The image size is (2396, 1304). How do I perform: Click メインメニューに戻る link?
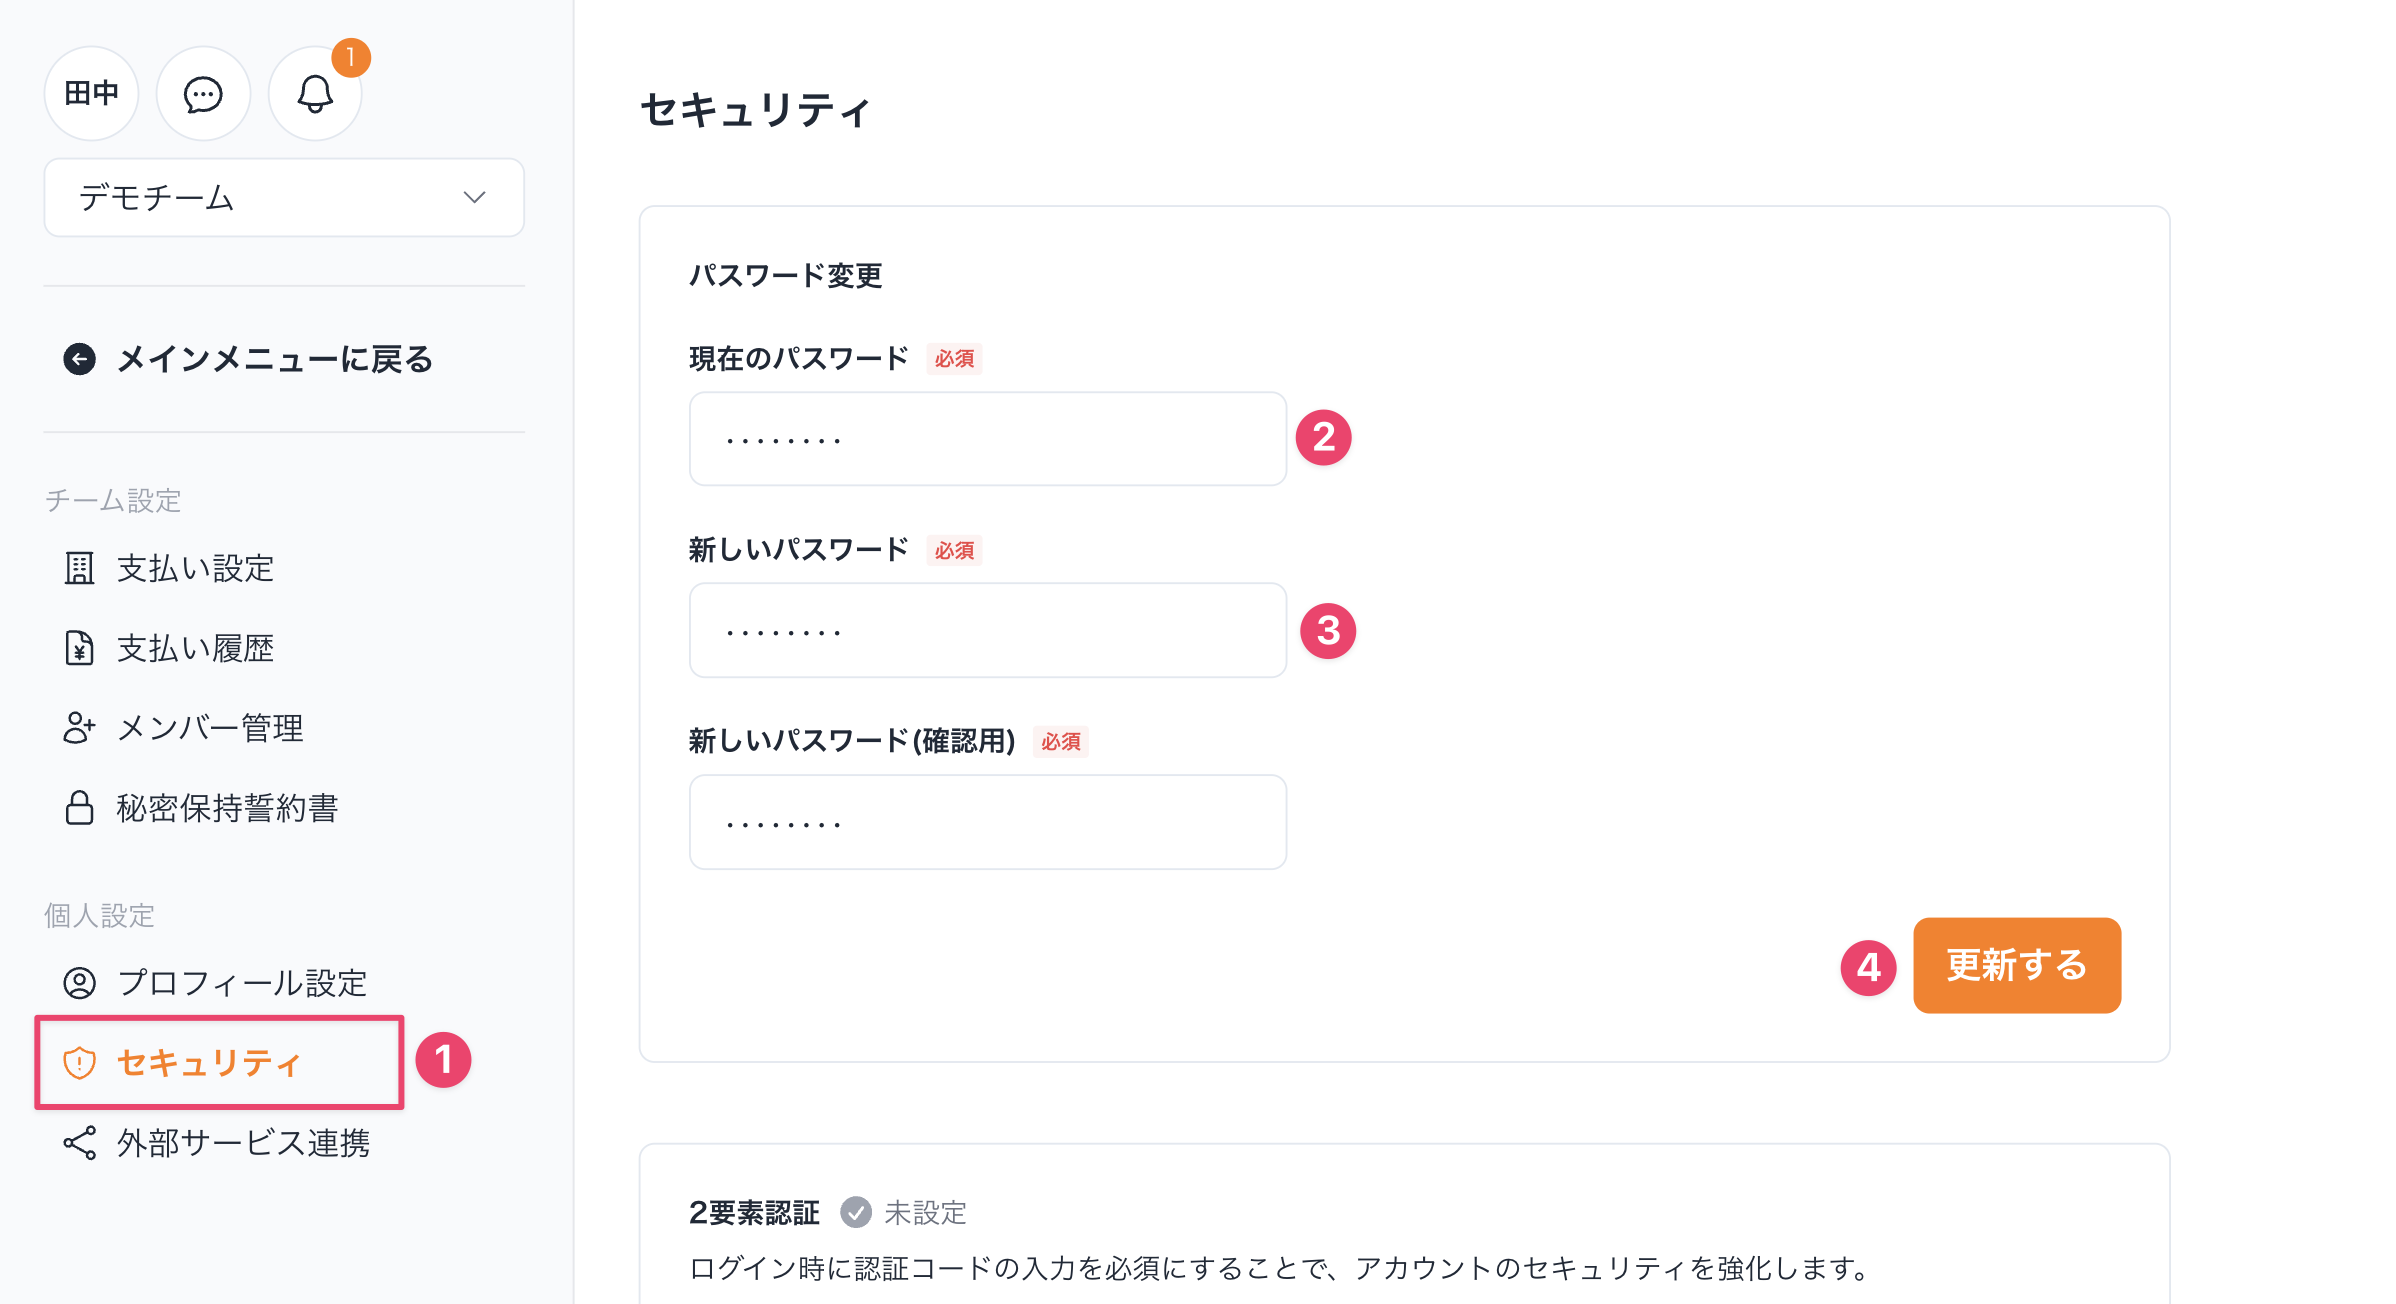point(274,359)
